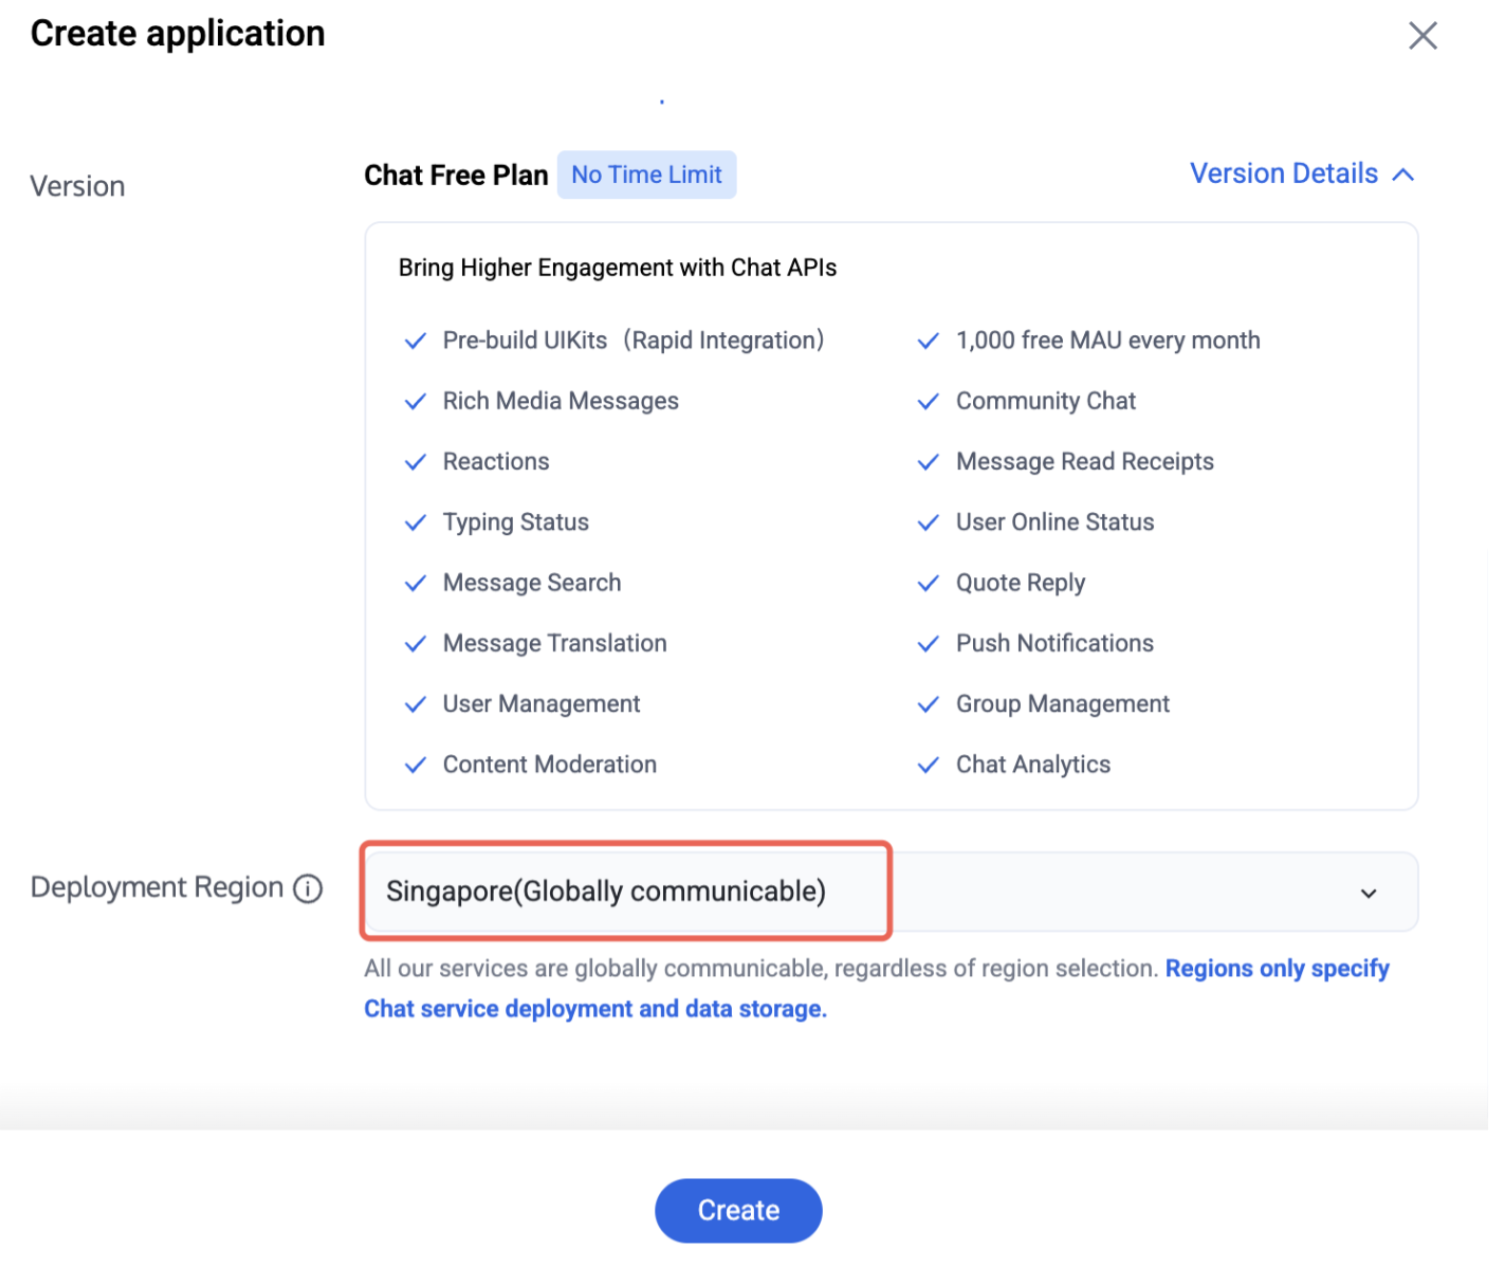Close the Create application dialog
1489x1268 pixels.
[1422, 36]
